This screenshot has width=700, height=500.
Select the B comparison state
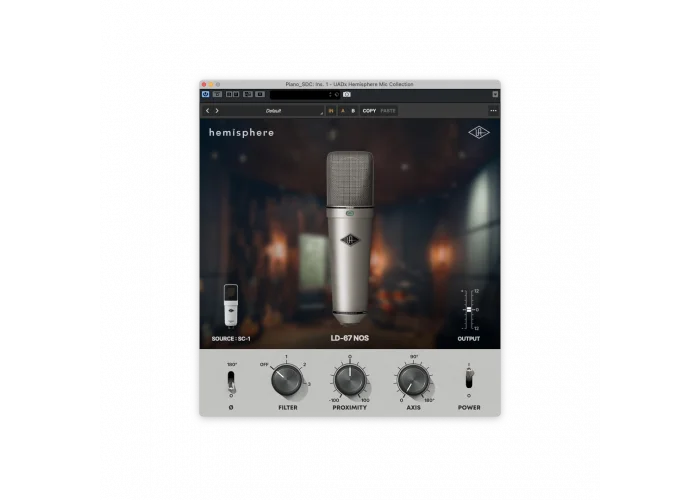point(353,111)
